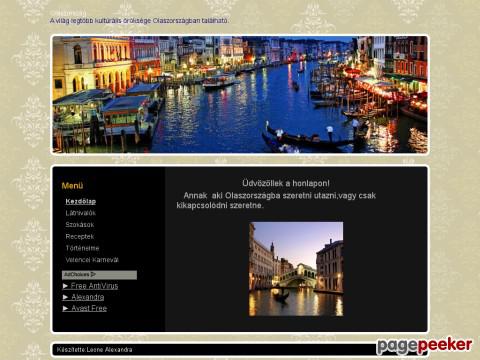The image size is (480, 360).
Task: Click the faint site title above tagline
Action: (68, 14)
